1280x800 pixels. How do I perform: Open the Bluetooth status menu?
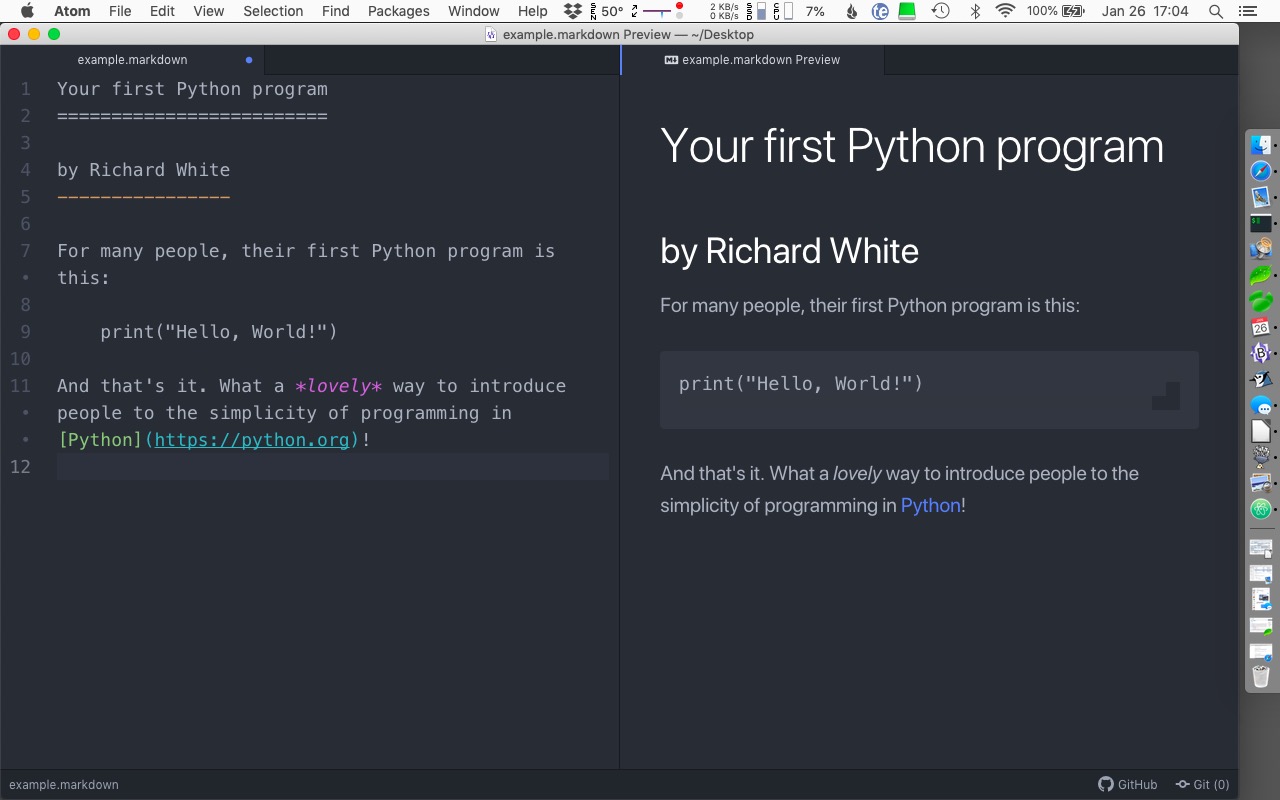click(x=975, y=11)
